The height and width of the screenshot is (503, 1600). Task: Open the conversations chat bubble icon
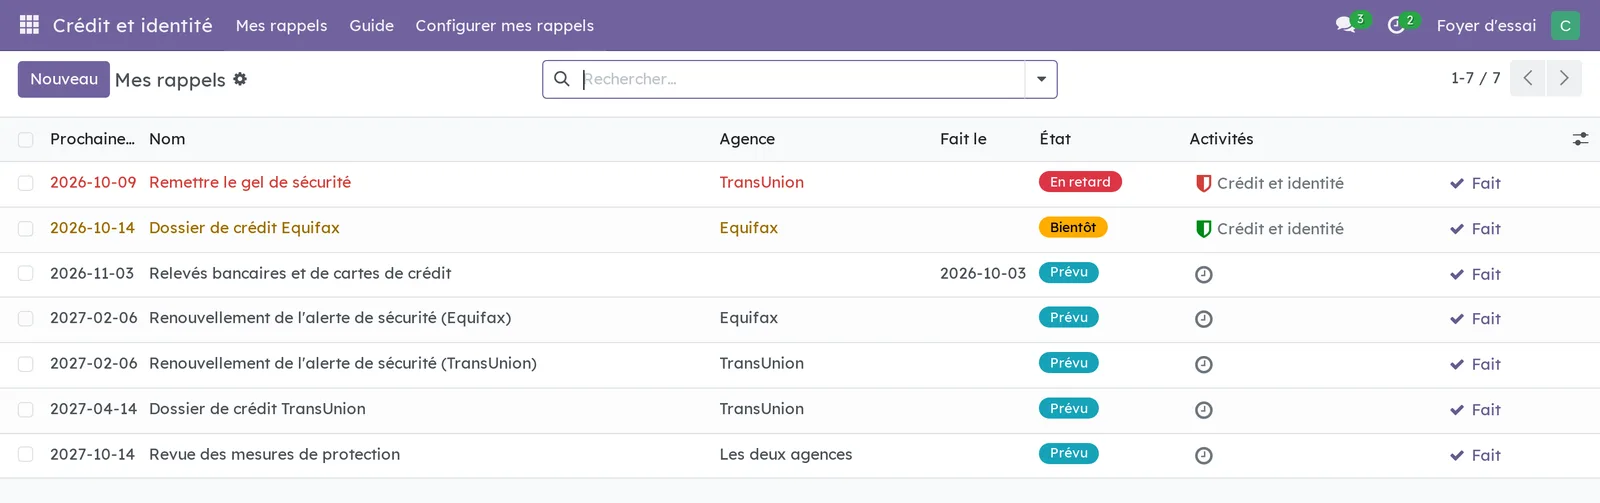(1345, 25)
